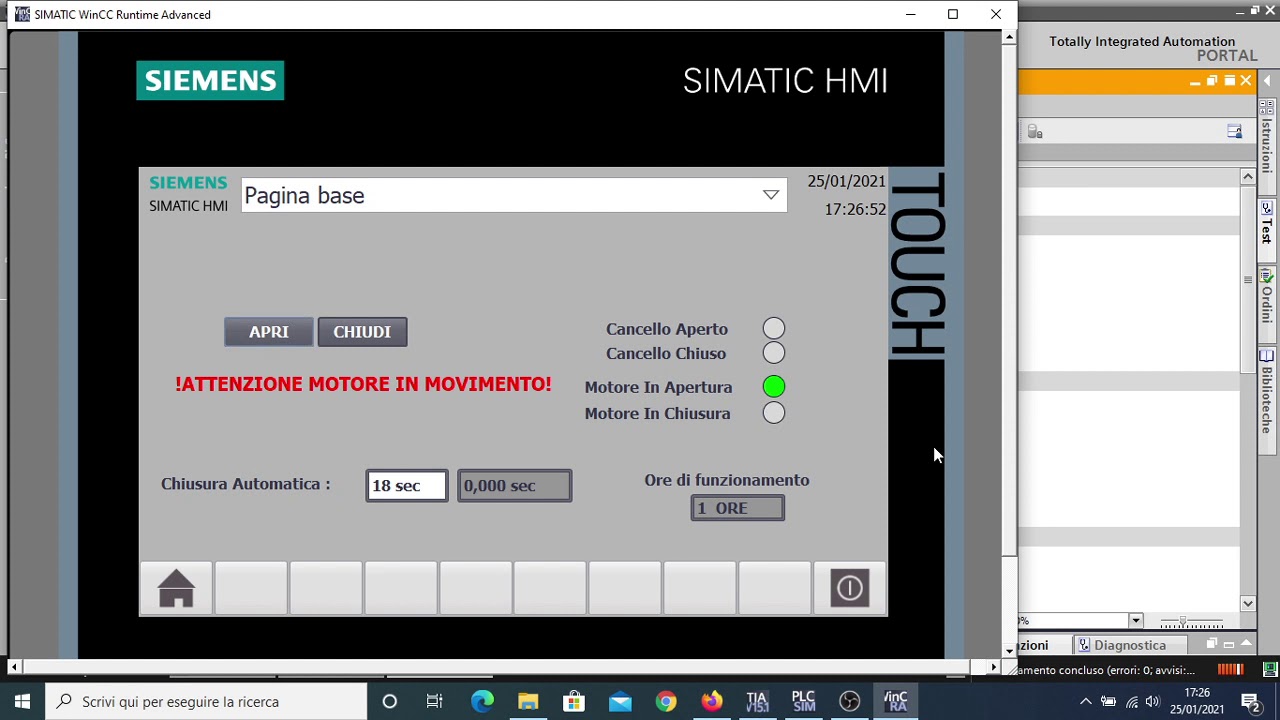Viewport: 1280px width, 720px height.
Task: Click the zoom slider in TIA Portal
Action: (1191, 622)
